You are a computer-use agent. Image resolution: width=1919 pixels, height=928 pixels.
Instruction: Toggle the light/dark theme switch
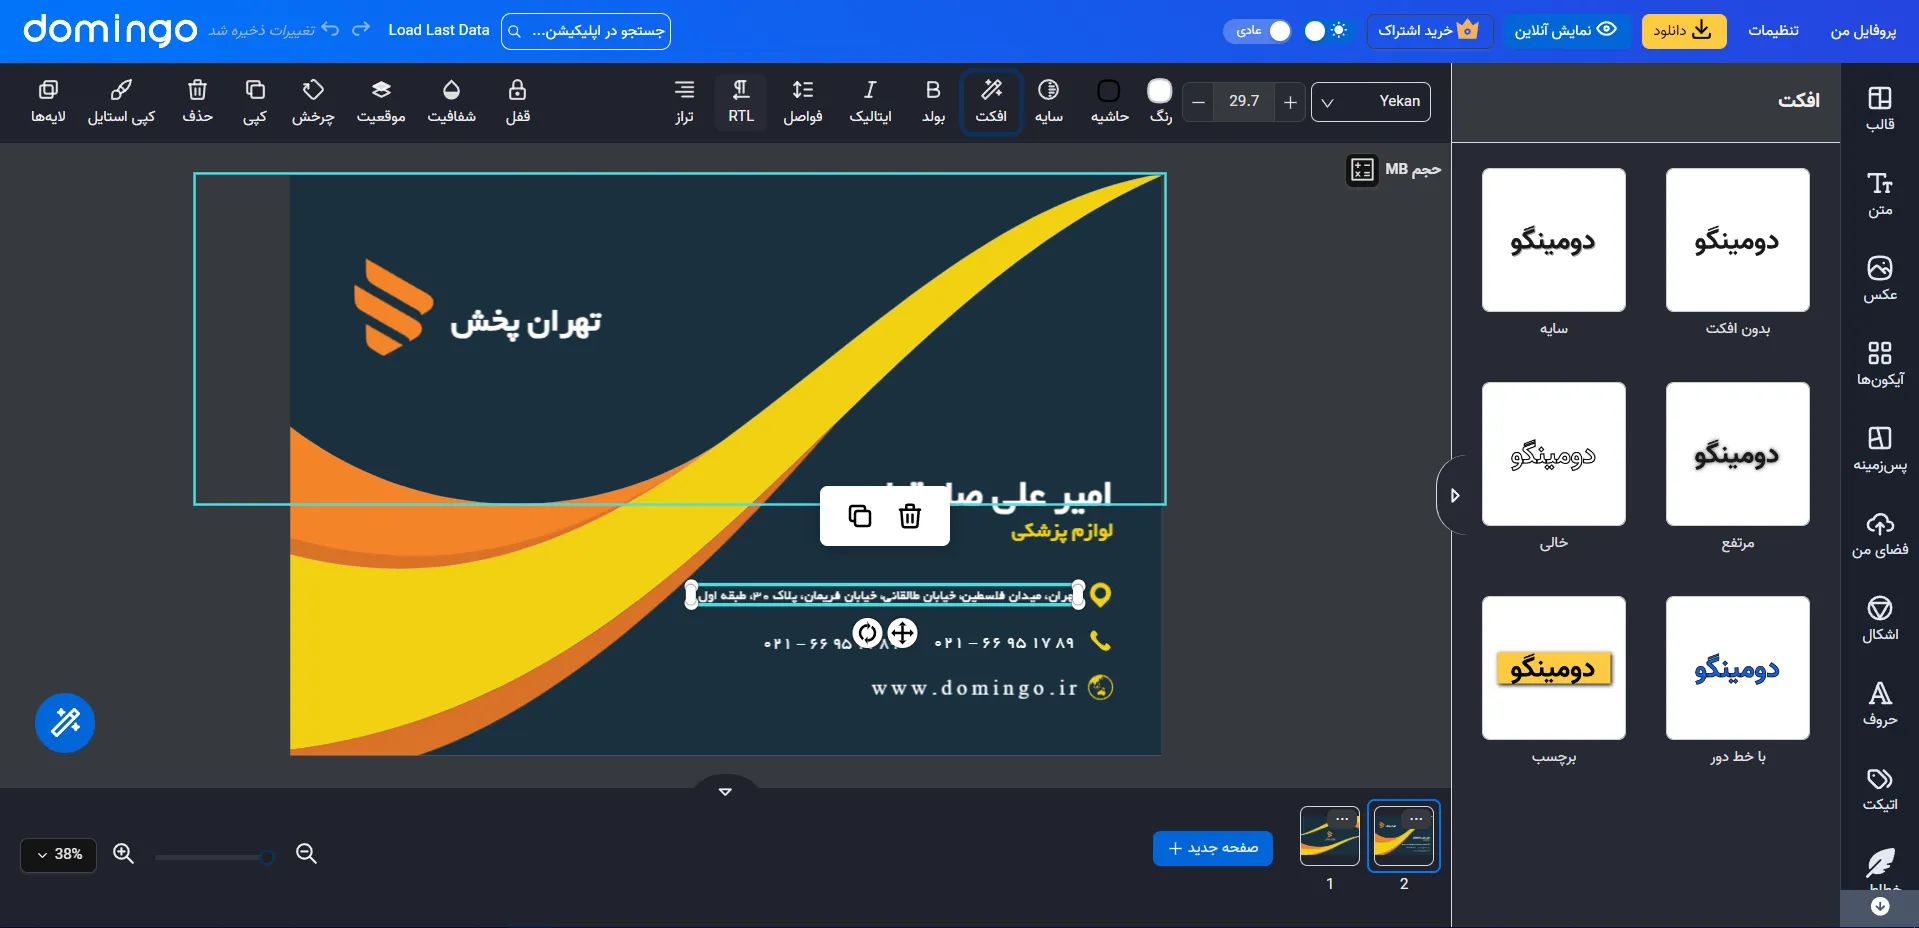pyautogui.click(x=1326, y=31)
